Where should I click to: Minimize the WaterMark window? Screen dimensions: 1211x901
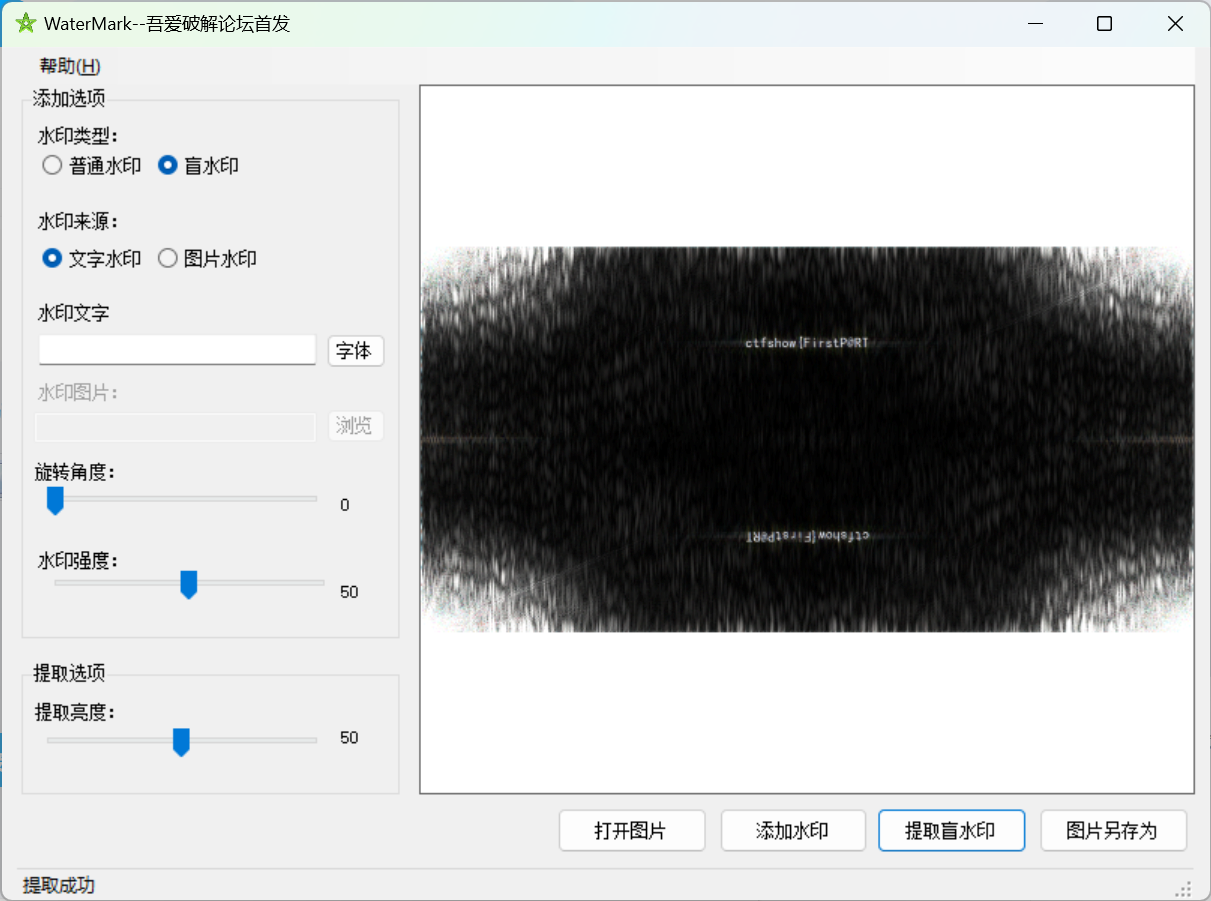1033,24
